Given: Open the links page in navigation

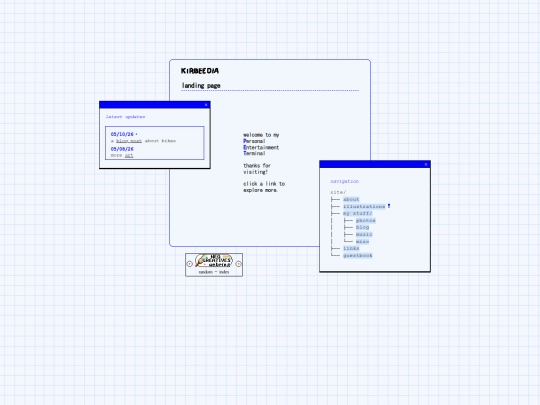Looking at the screenshot, I should click(351, 248).
